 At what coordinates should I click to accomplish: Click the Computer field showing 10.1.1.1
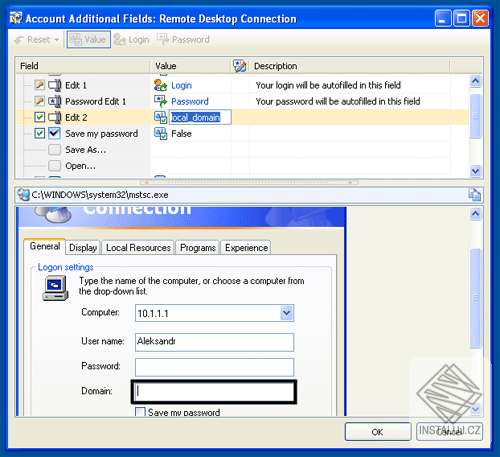click(x=214, y=313)
